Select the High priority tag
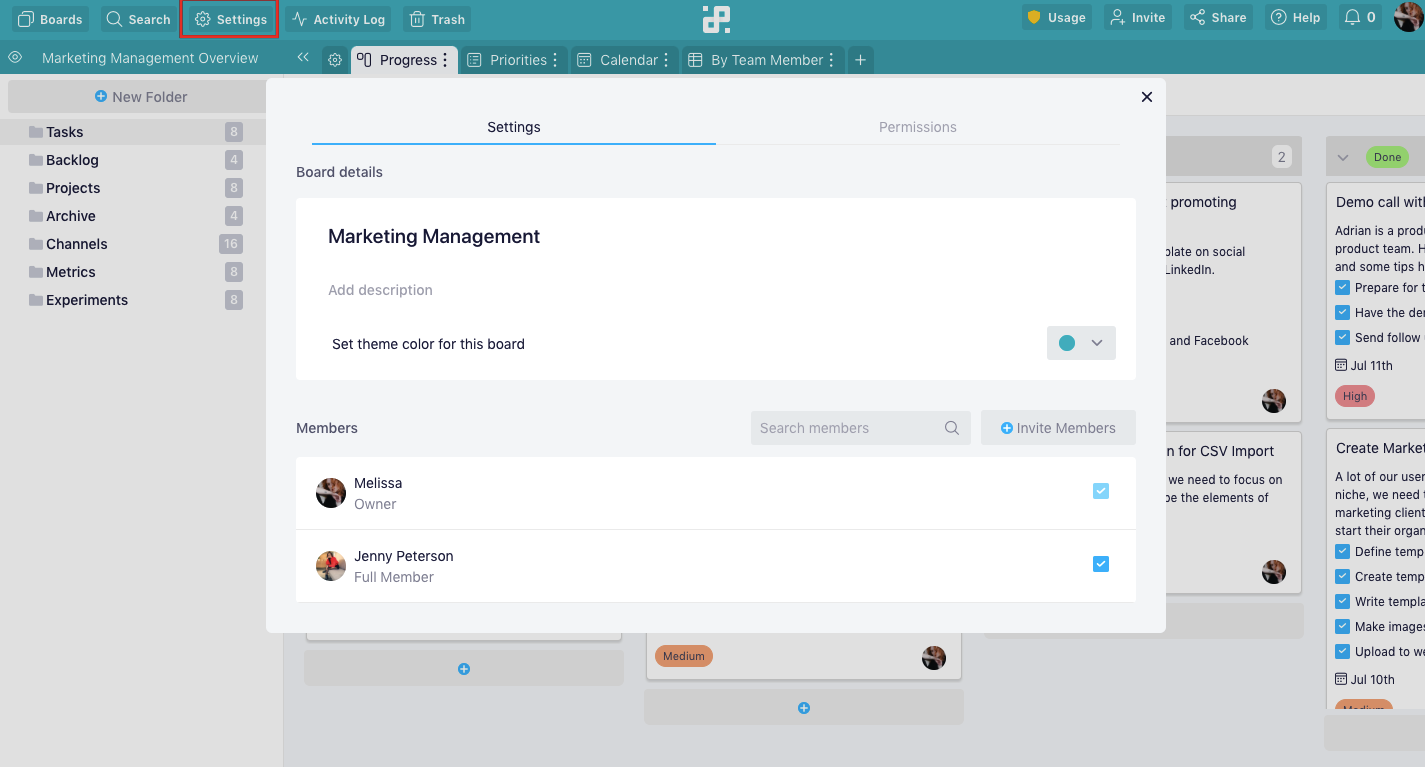Image resolution: width=1425 pixels, height=767 pixels. click(x=1355, y=396)
